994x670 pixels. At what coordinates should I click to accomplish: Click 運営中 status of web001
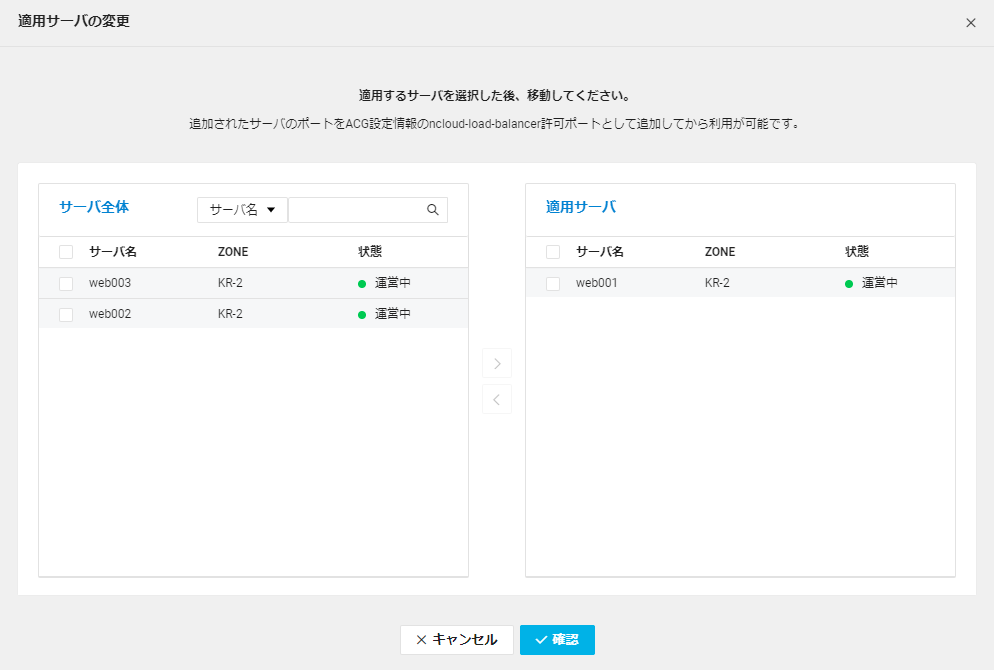[879, 283]
